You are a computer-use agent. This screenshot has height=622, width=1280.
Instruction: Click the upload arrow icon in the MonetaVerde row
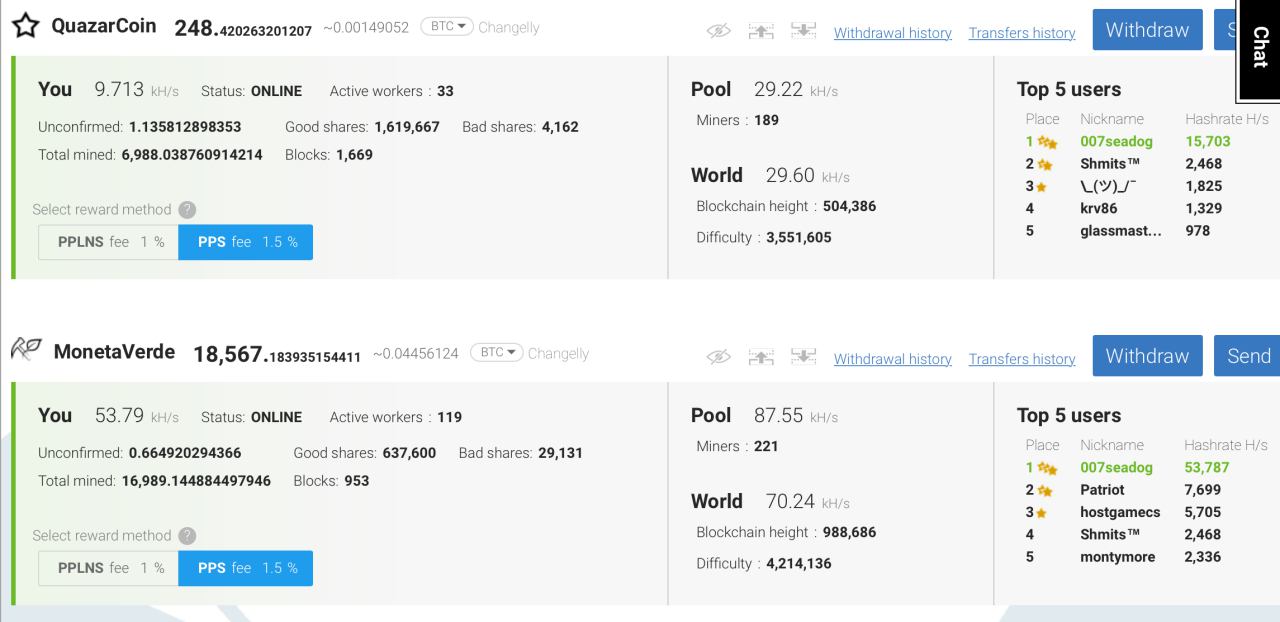click(762, 358)
